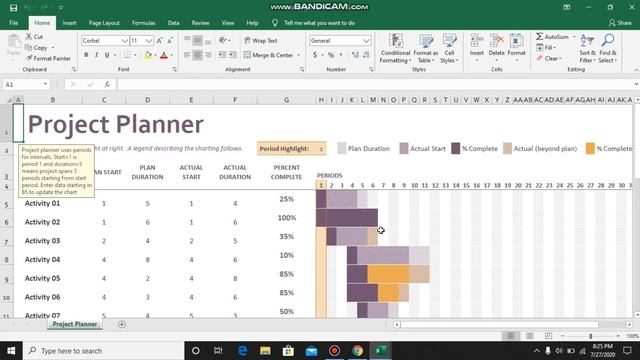Screen dimensions: 640x360
Task: Click the taskbar search box
Action: (104, 351)
